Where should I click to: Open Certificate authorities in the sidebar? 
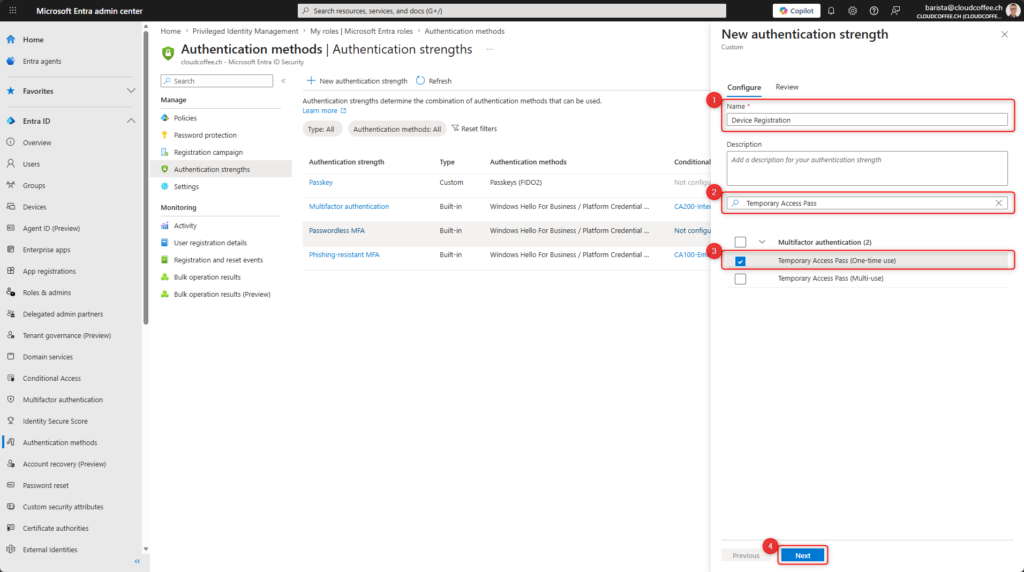(56, 528)
